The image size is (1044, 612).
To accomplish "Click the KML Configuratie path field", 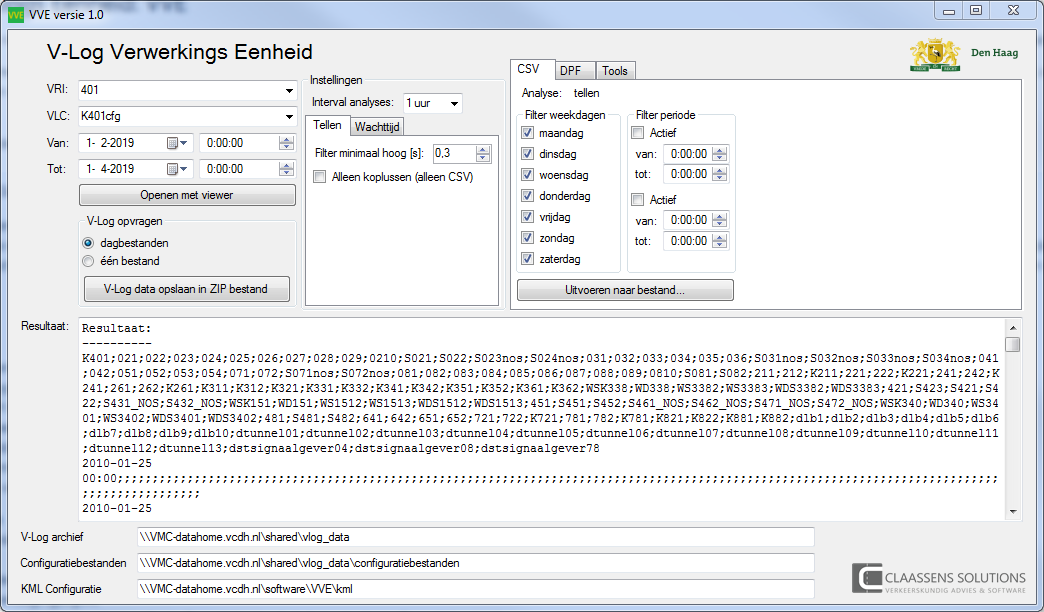I will (475, 589).
